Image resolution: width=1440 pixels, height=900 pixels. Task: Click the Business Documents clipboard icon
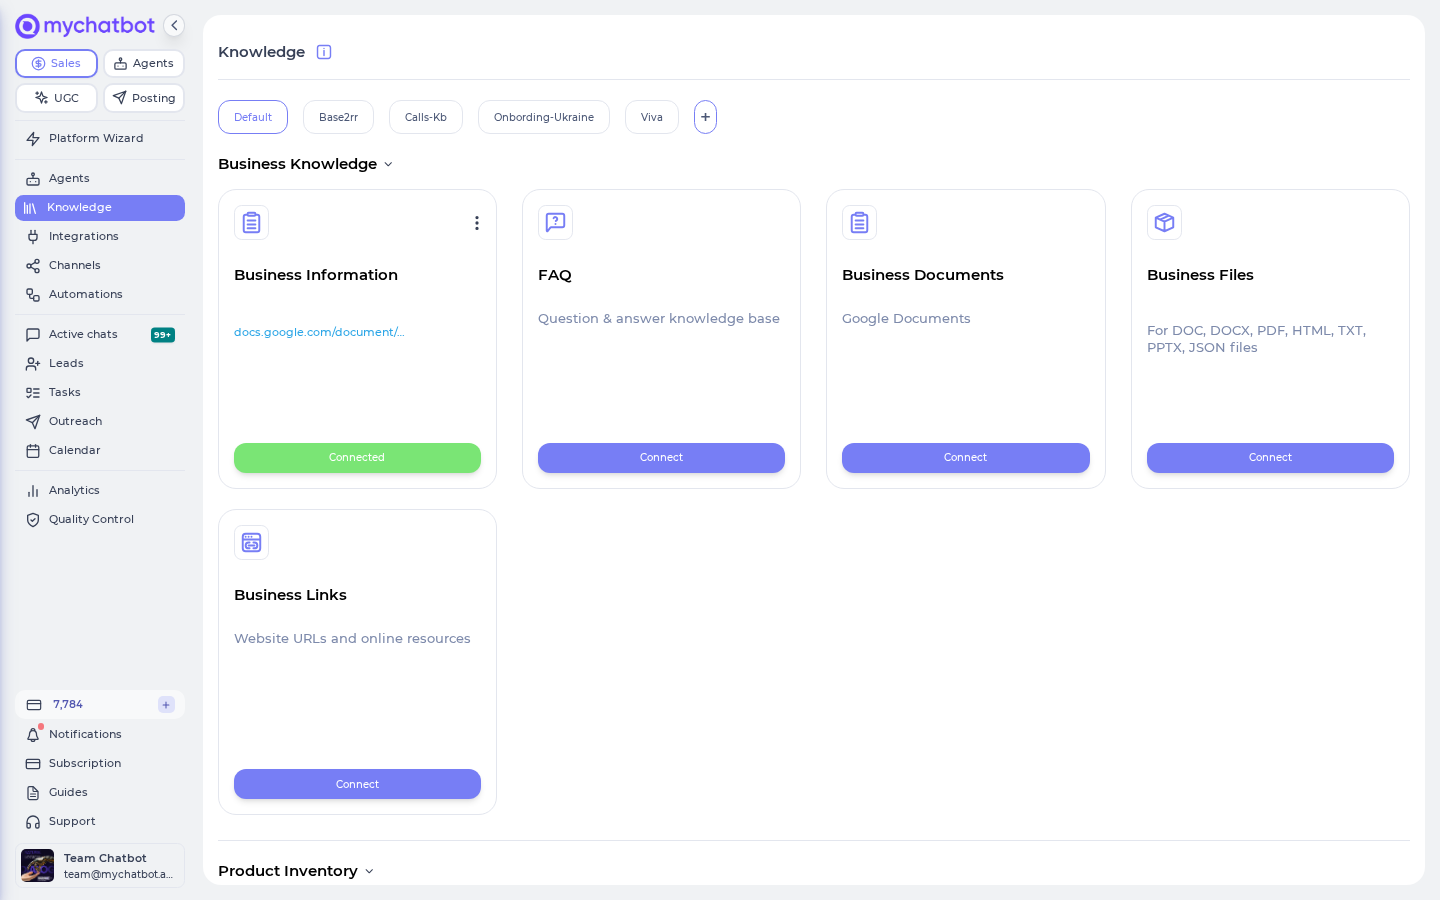point(859,222)
